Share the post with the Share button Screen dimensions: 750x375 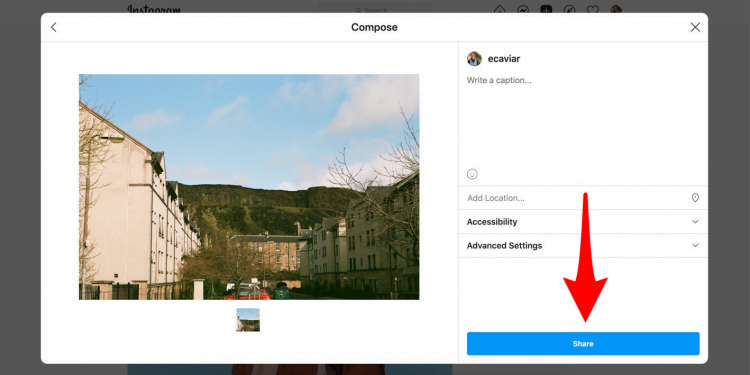(x=583, y=344)
